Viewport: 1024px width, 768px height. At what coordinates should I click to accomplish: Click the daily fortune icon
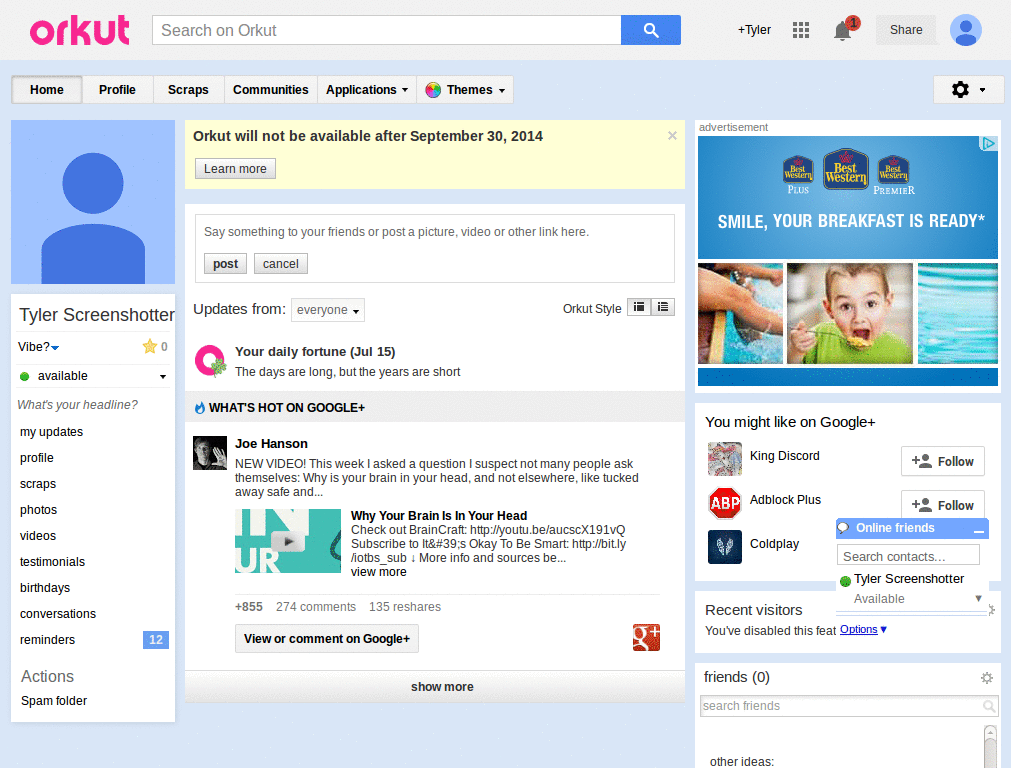pyautogui.click(x=210, y=361)
